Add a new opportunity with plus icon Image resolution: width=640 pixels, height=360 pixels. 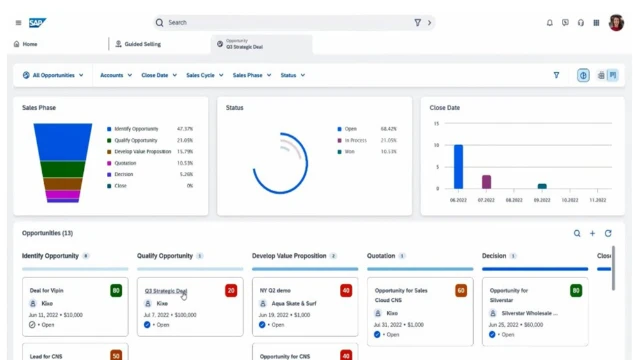click(x=592, y=233)
